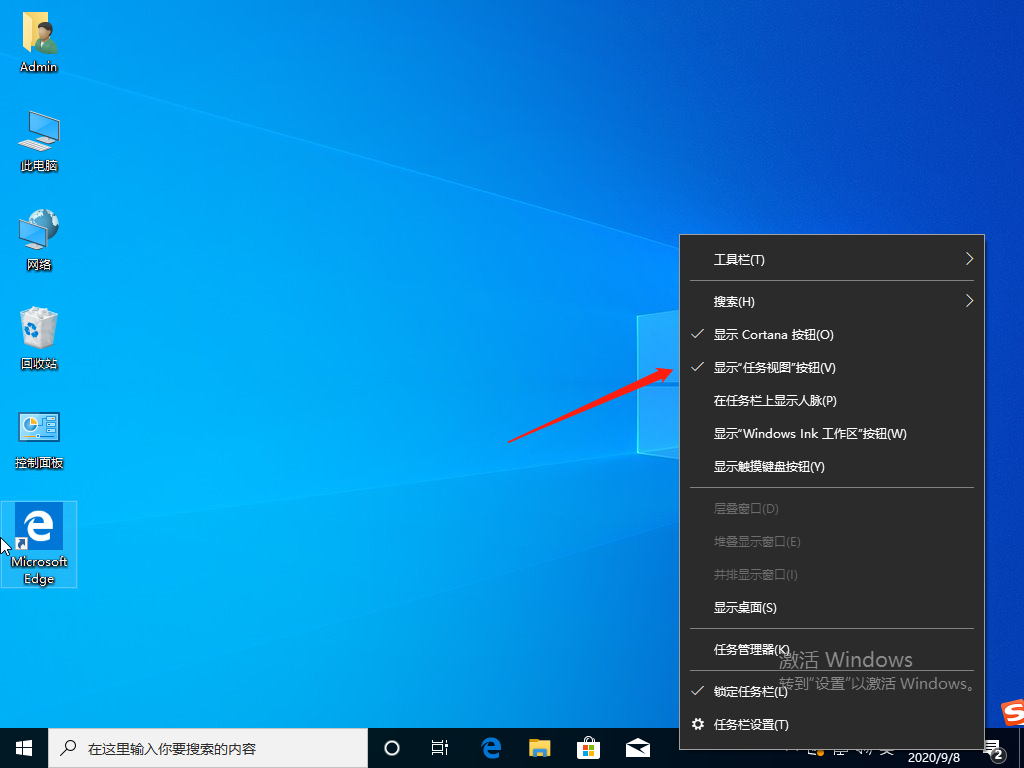Open the Start menu
The width and height of the screenshot is (1024, 768).
pos(22,747)
